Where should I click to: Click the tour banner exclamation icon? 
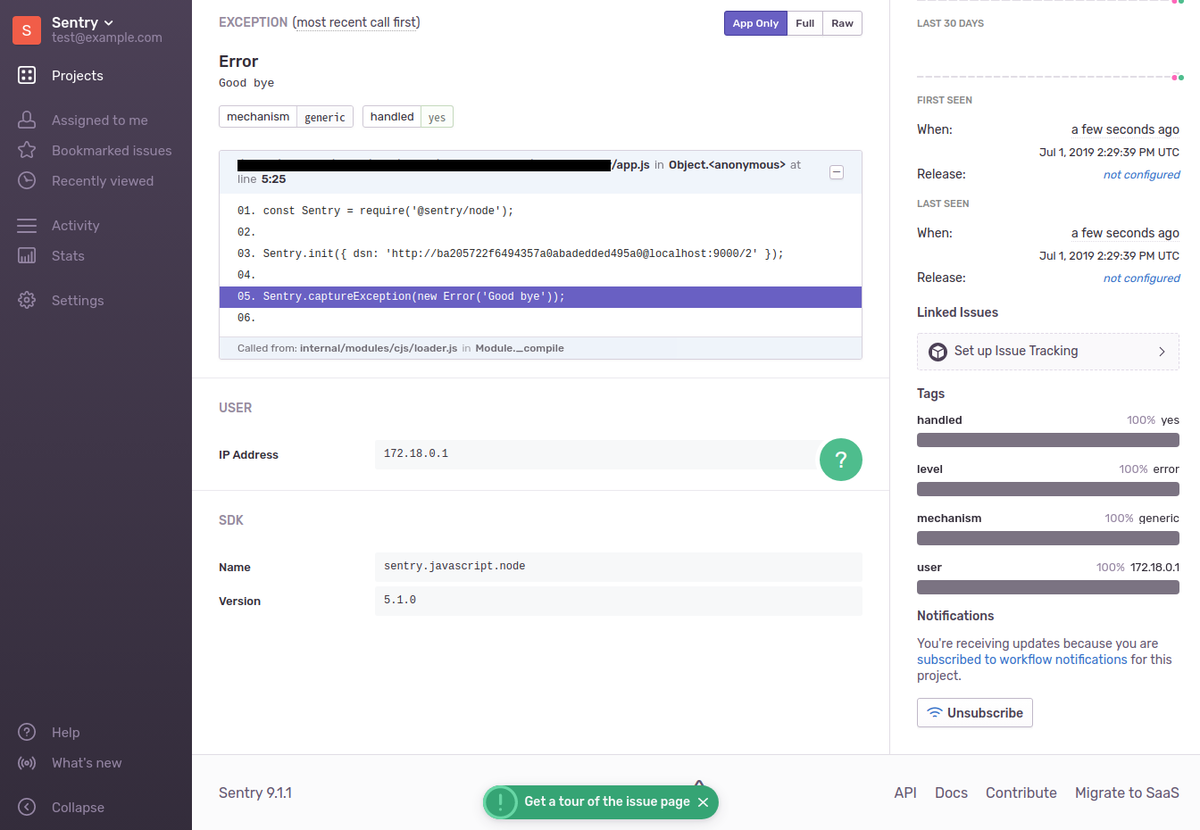[500, 802]
